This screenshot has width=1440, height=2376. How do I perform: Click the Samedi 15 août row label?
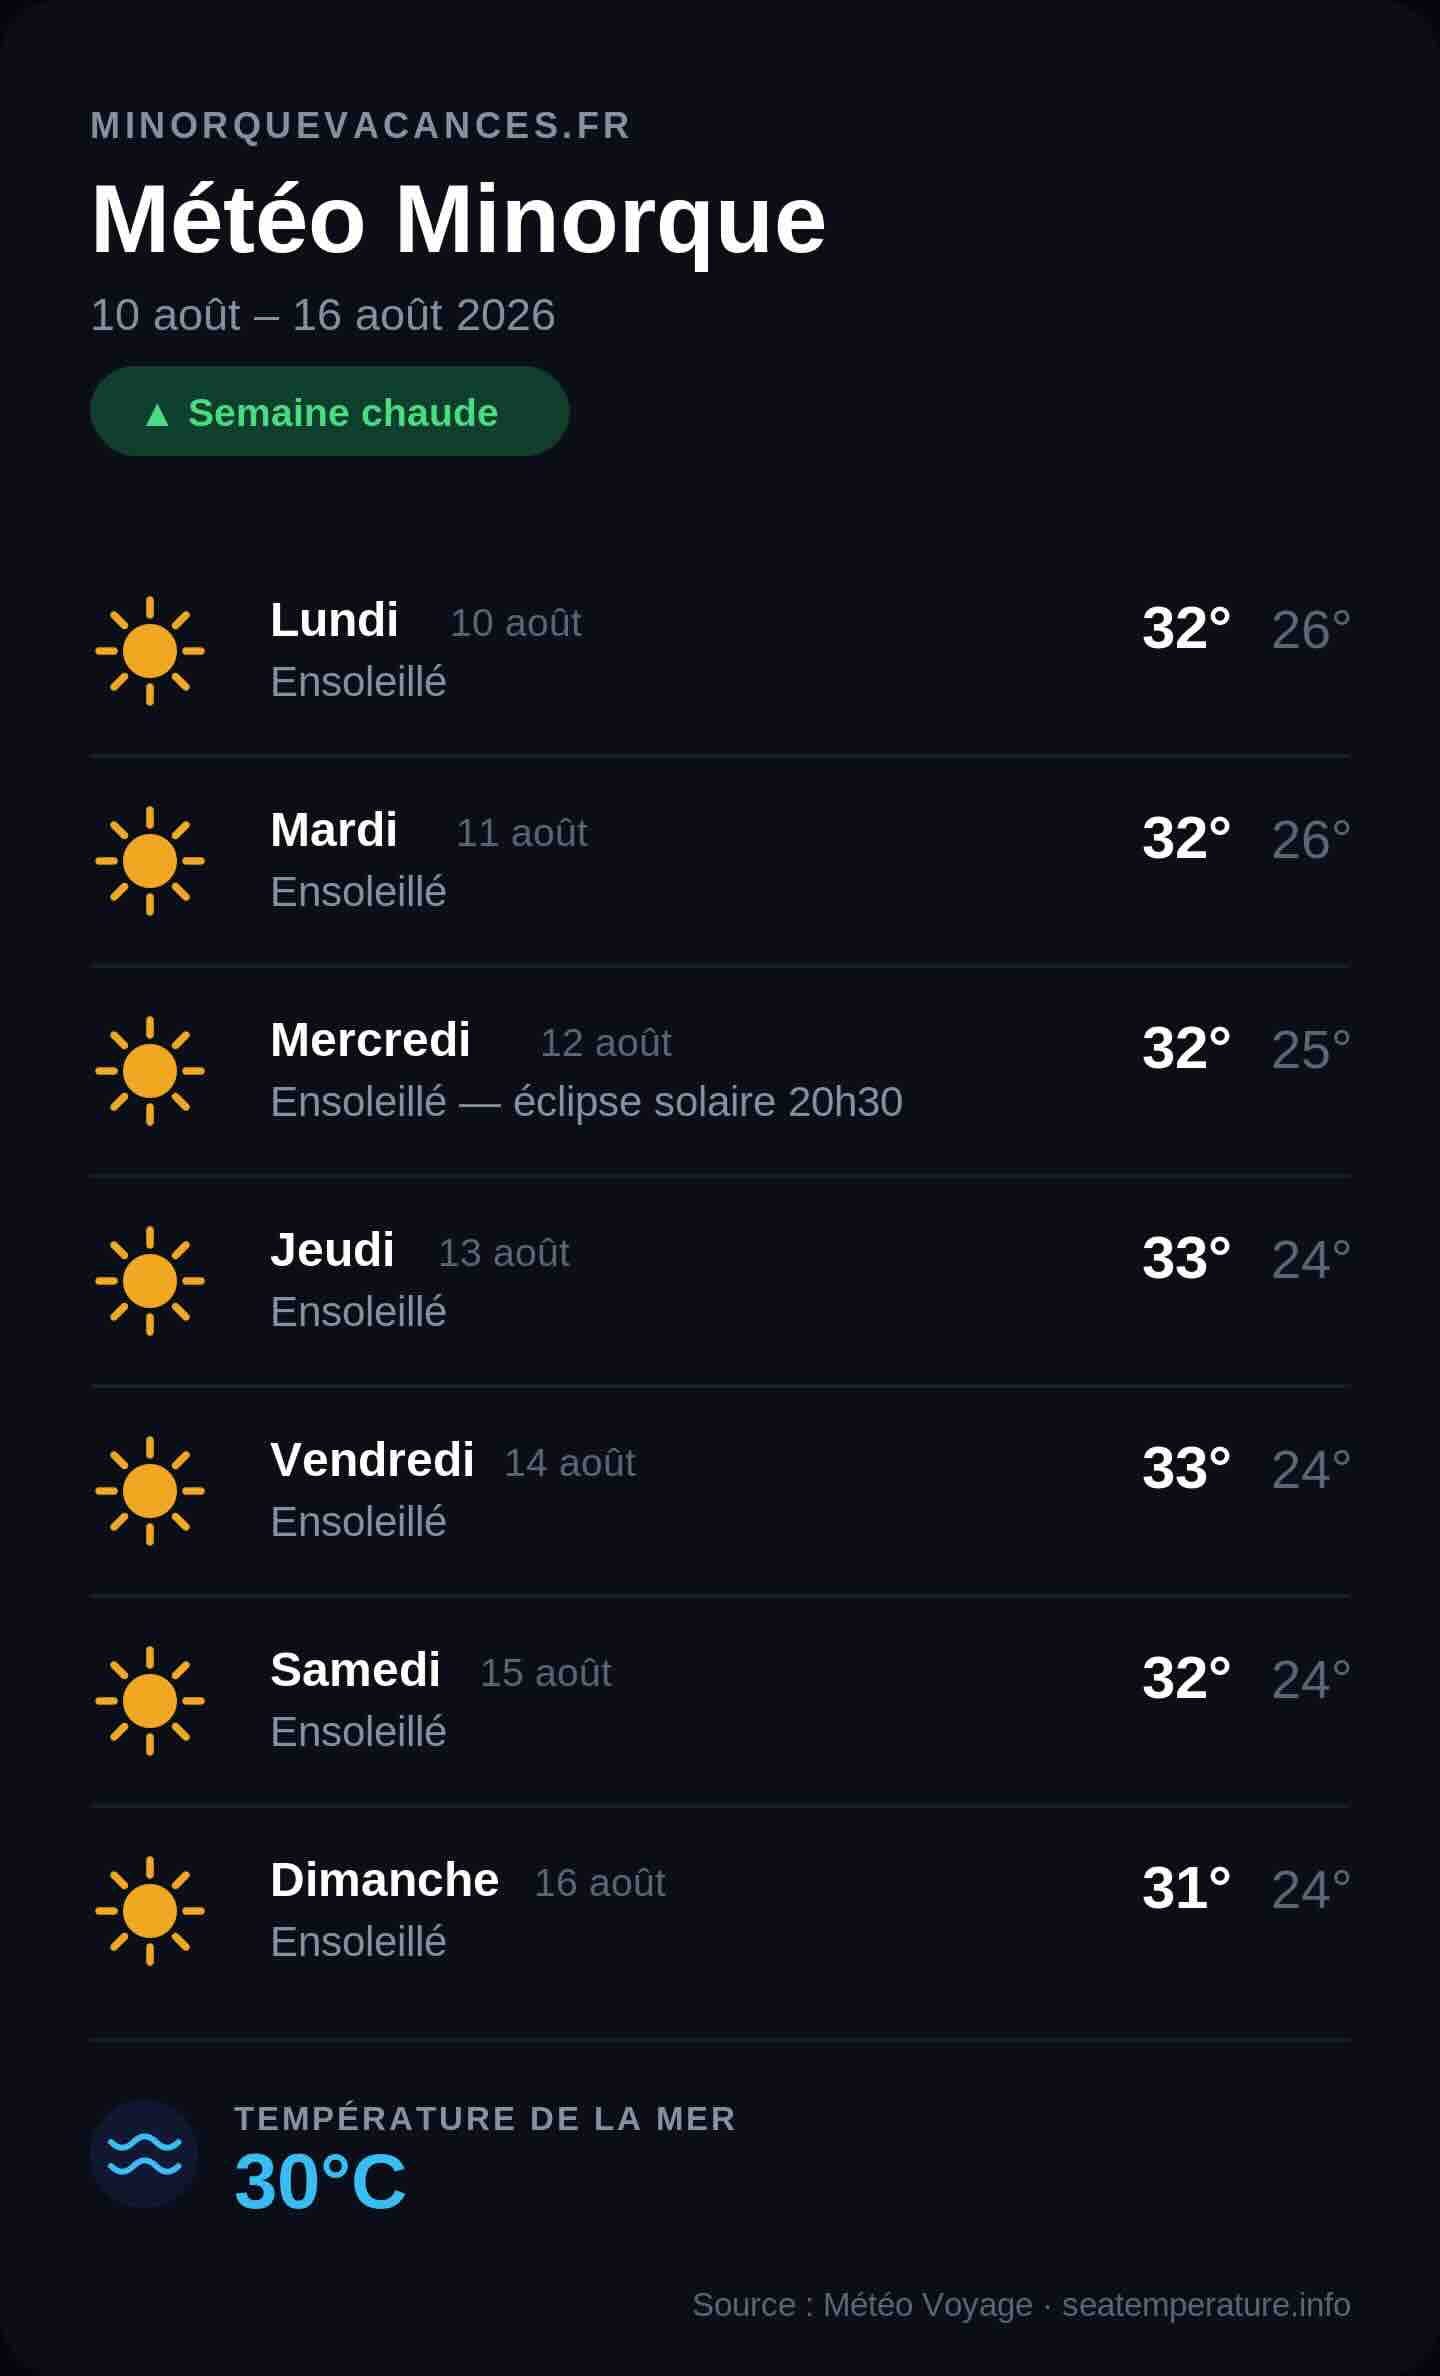(x=441, y=1671)
